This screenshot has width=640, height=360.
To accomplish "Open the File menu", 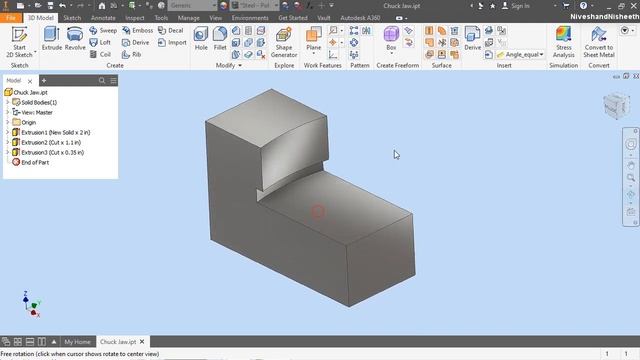I will (x=11, y=18).
